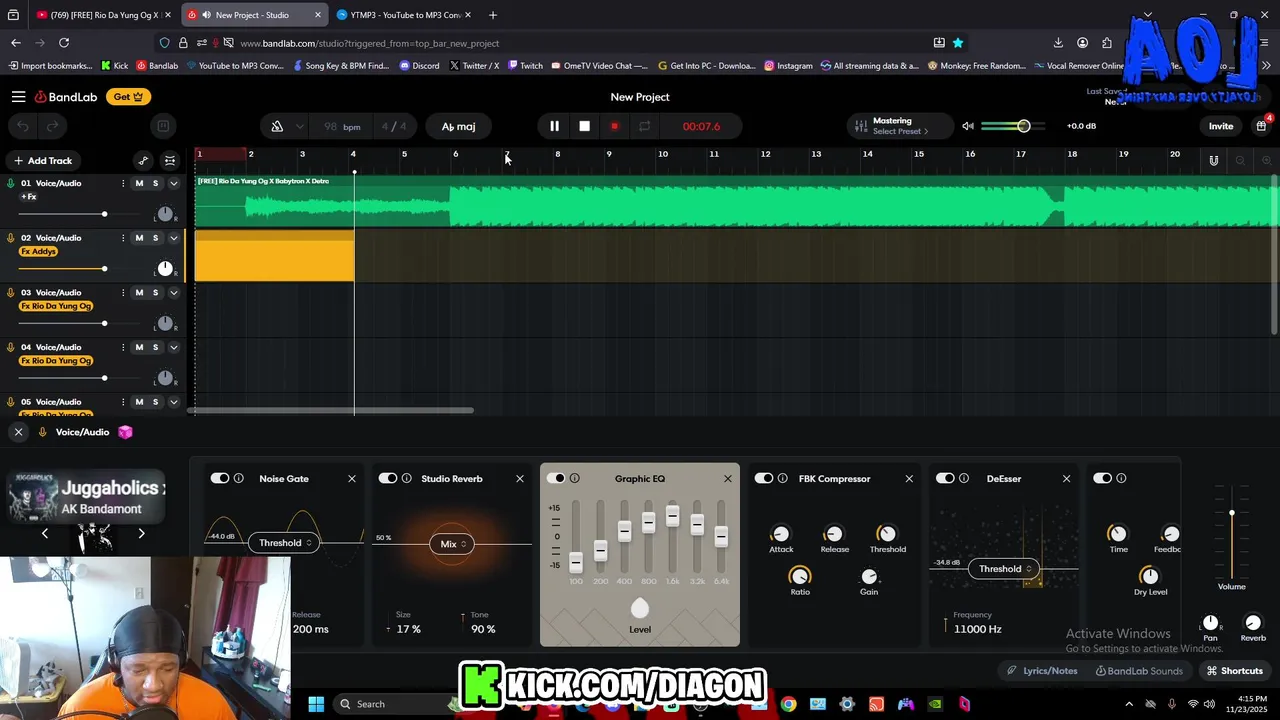Open the gift box notifications icon
This screenshot has height=720, width=1280.
pyautogui.click(x=1261, y=126)
